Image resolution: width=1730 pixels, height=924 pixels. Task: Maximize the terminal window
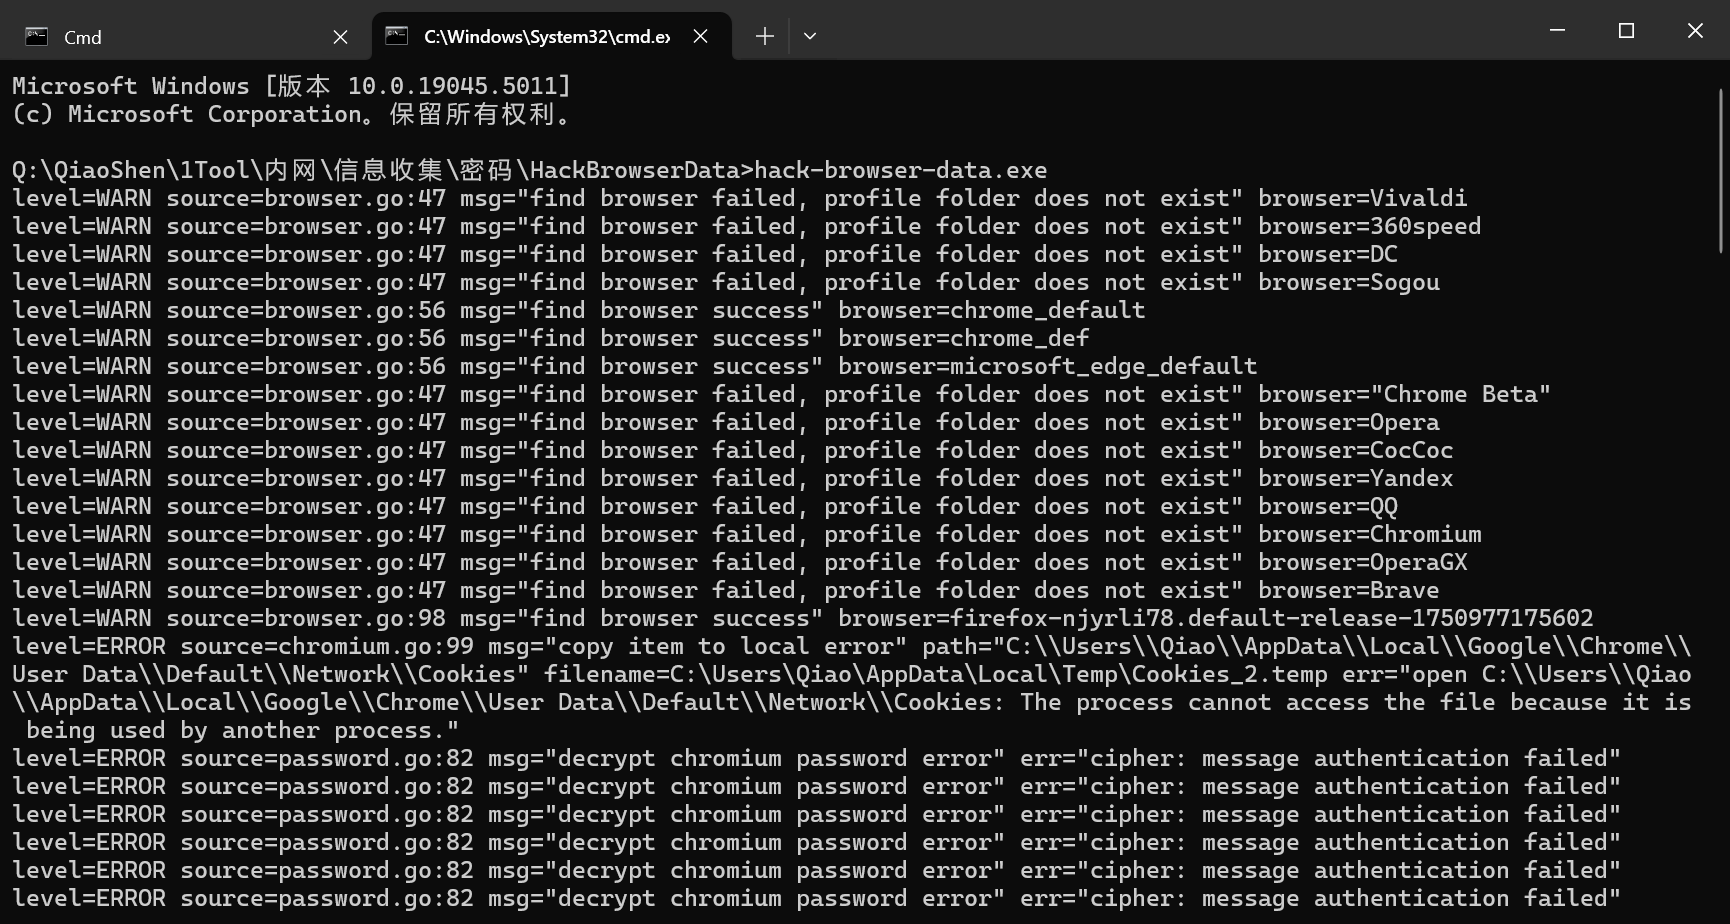tap(1626, 31)
